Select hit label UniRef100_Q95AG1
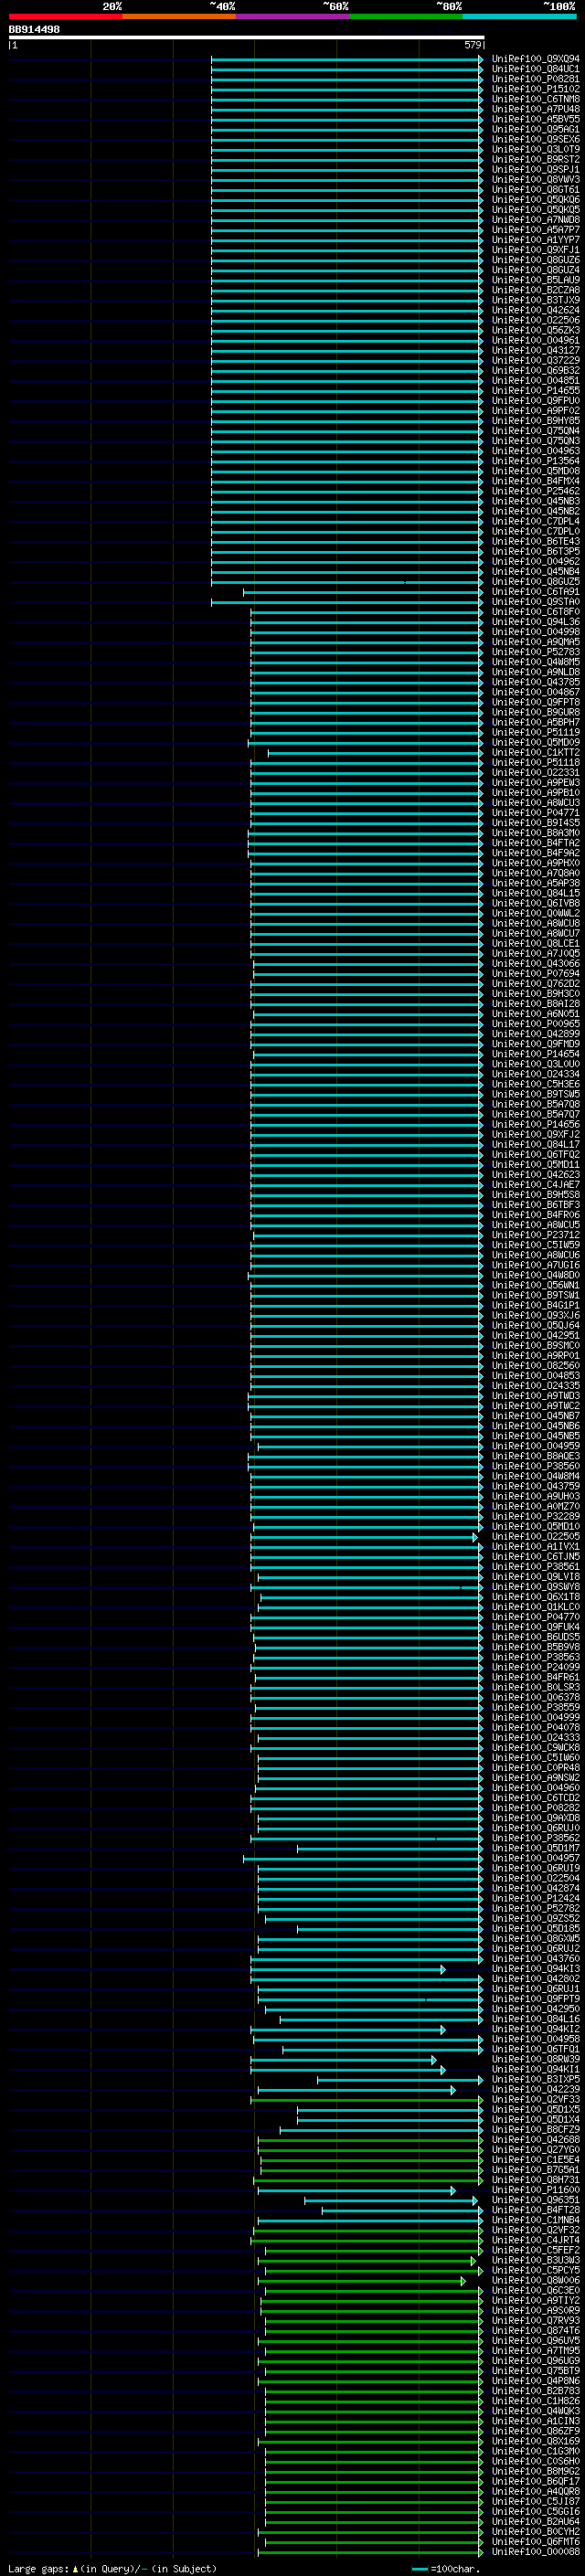585x2576 pixels. [536, 129]
